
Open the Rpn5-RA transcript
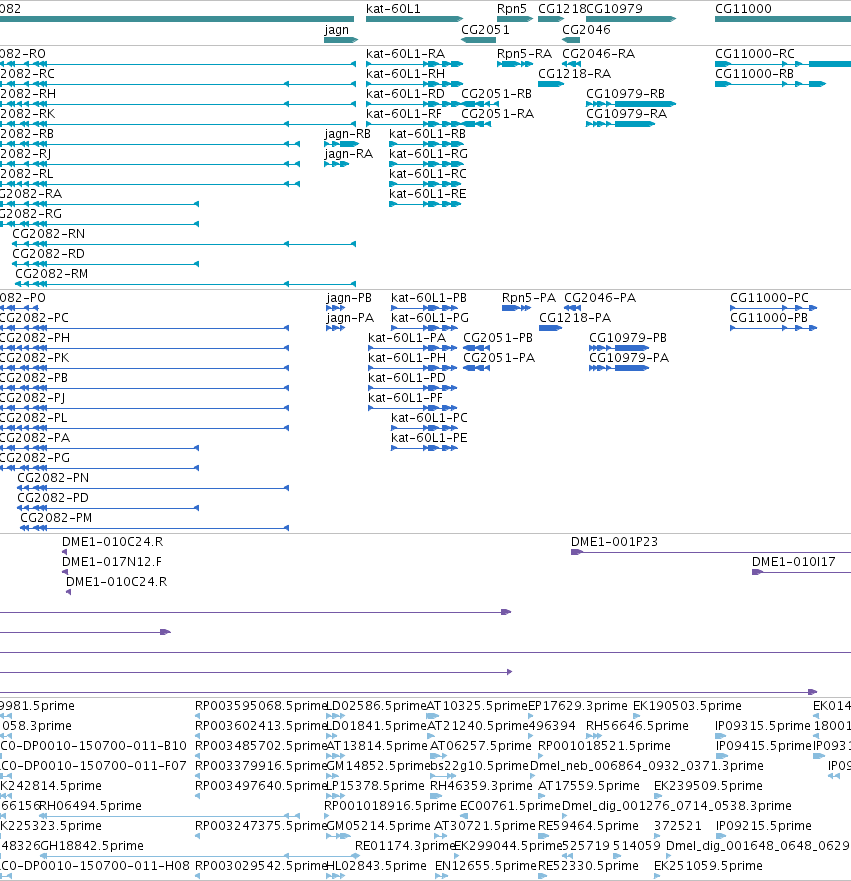[515, 64]
